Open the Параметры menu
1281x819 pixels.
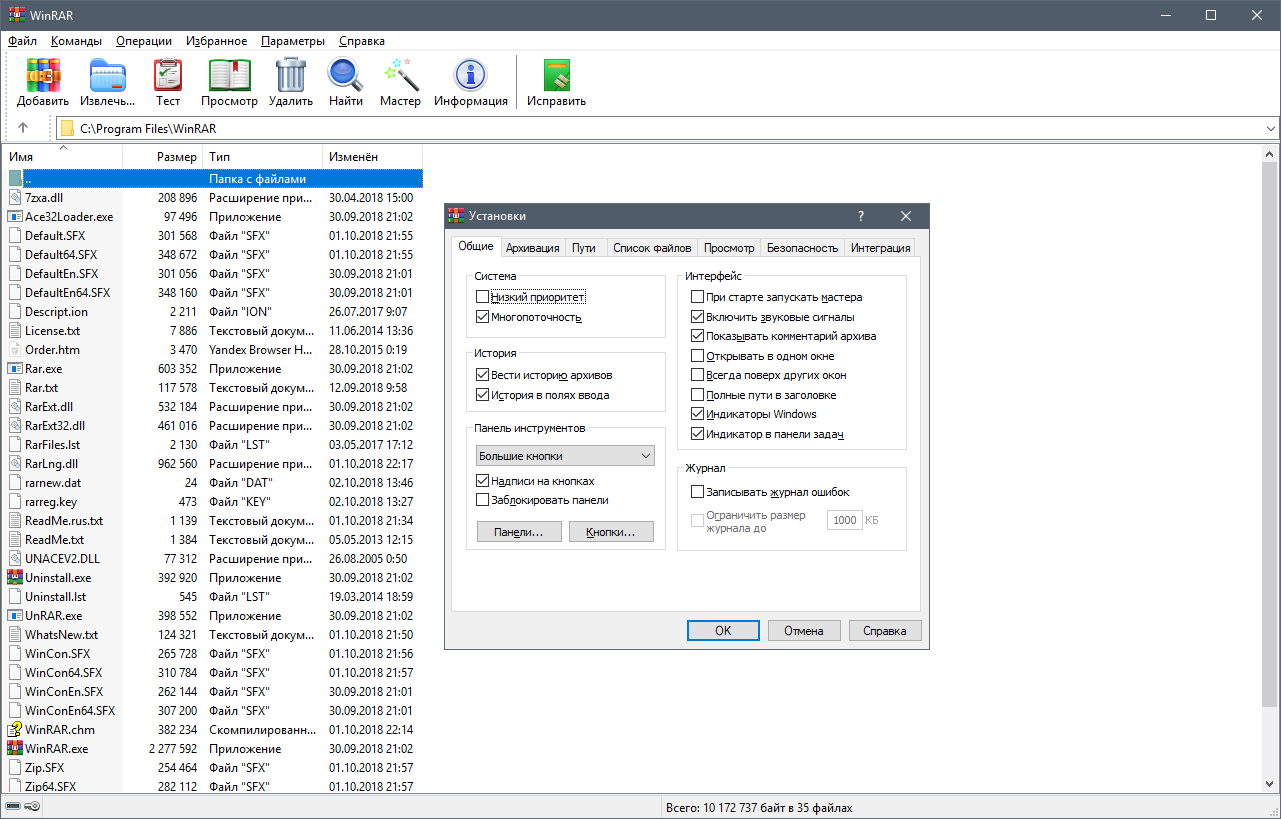coord(293,41)
